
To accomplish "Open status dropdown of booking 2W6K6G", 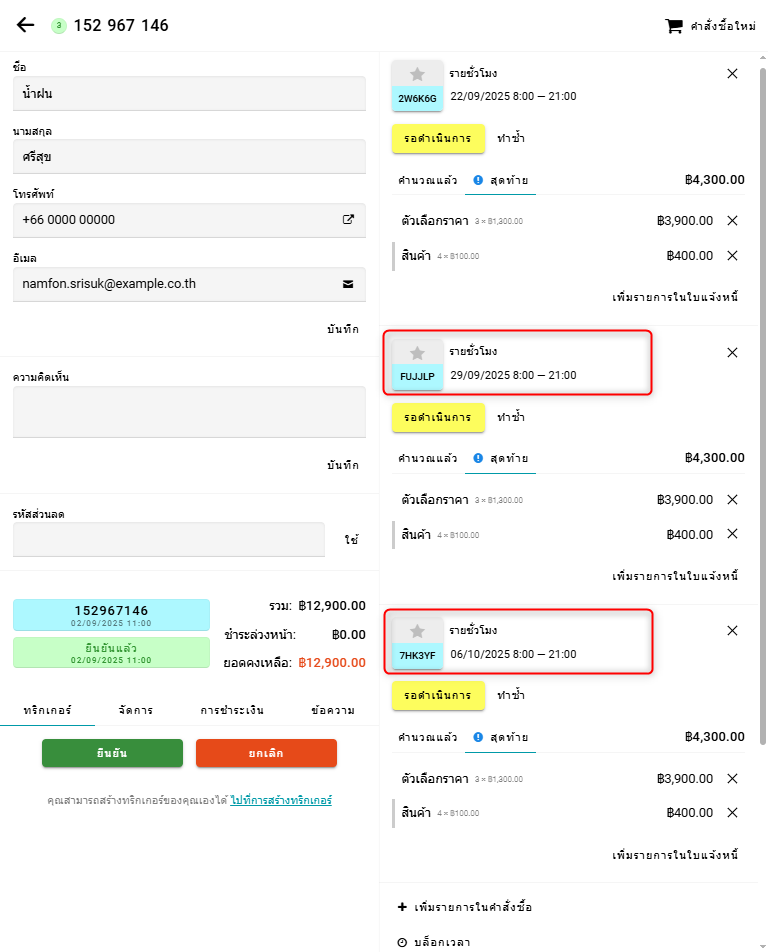I will [x=438, y=138].
